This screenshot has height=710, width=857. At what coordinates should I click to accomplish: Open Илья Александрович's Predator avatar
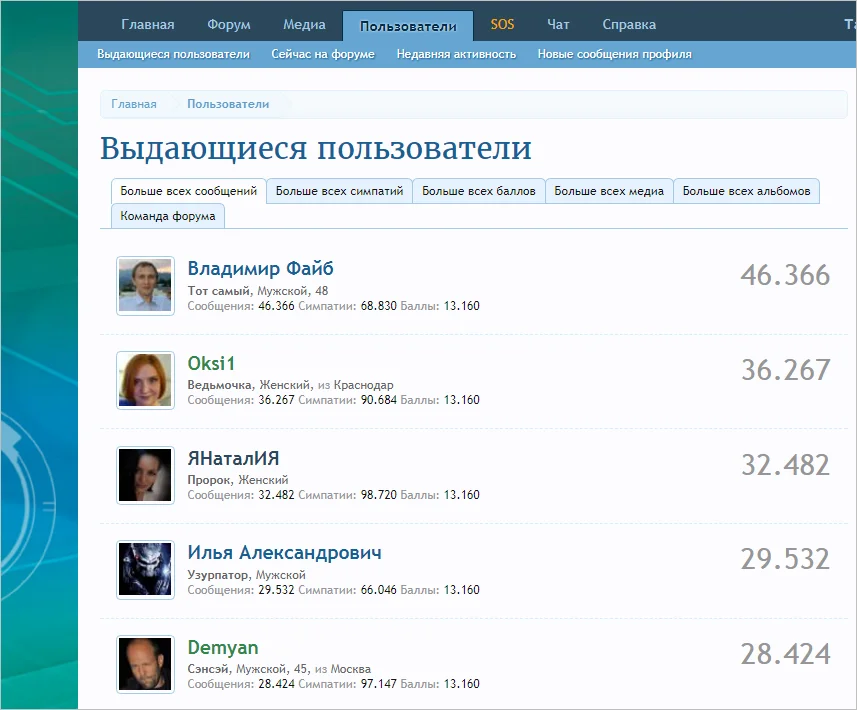145,570
